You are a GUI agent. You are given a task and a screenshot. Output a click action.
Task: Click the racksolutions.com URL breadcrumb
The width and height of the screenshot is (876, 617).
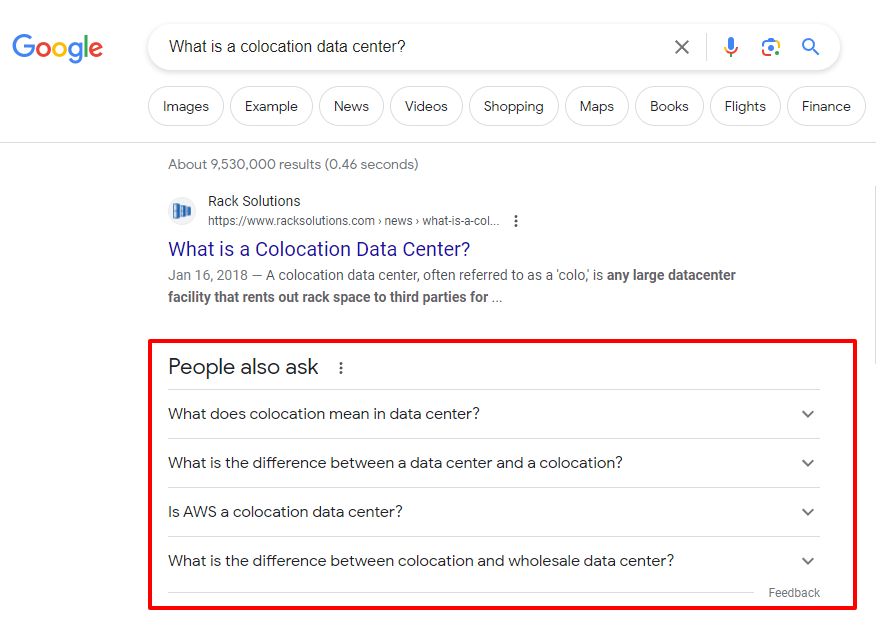click(x=354, y=221)
